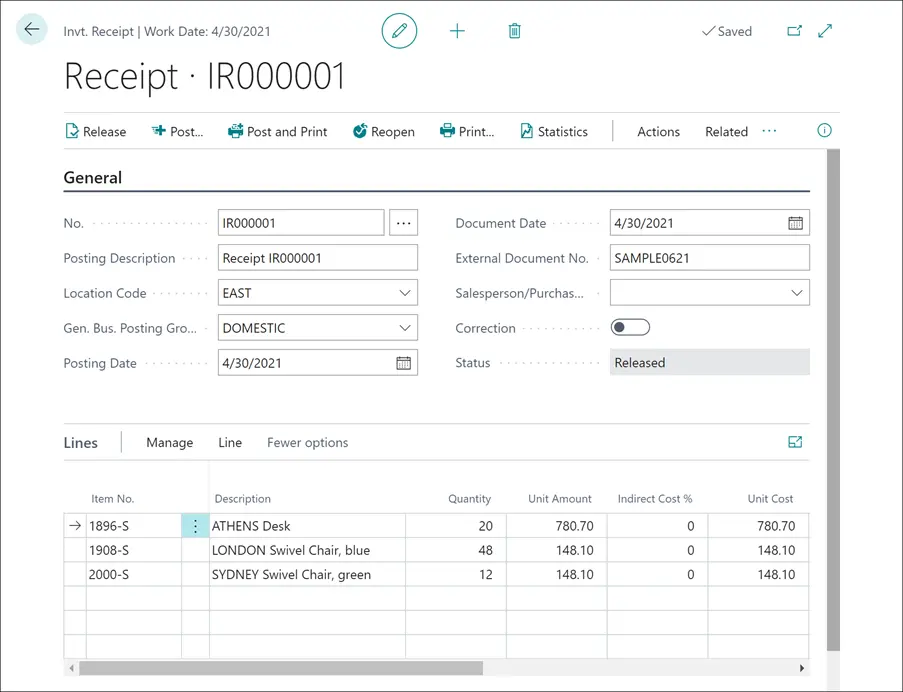Collapse the General section header
This screenshot has height=692, width=903.
pyautogui.click(x=93, y=177)
